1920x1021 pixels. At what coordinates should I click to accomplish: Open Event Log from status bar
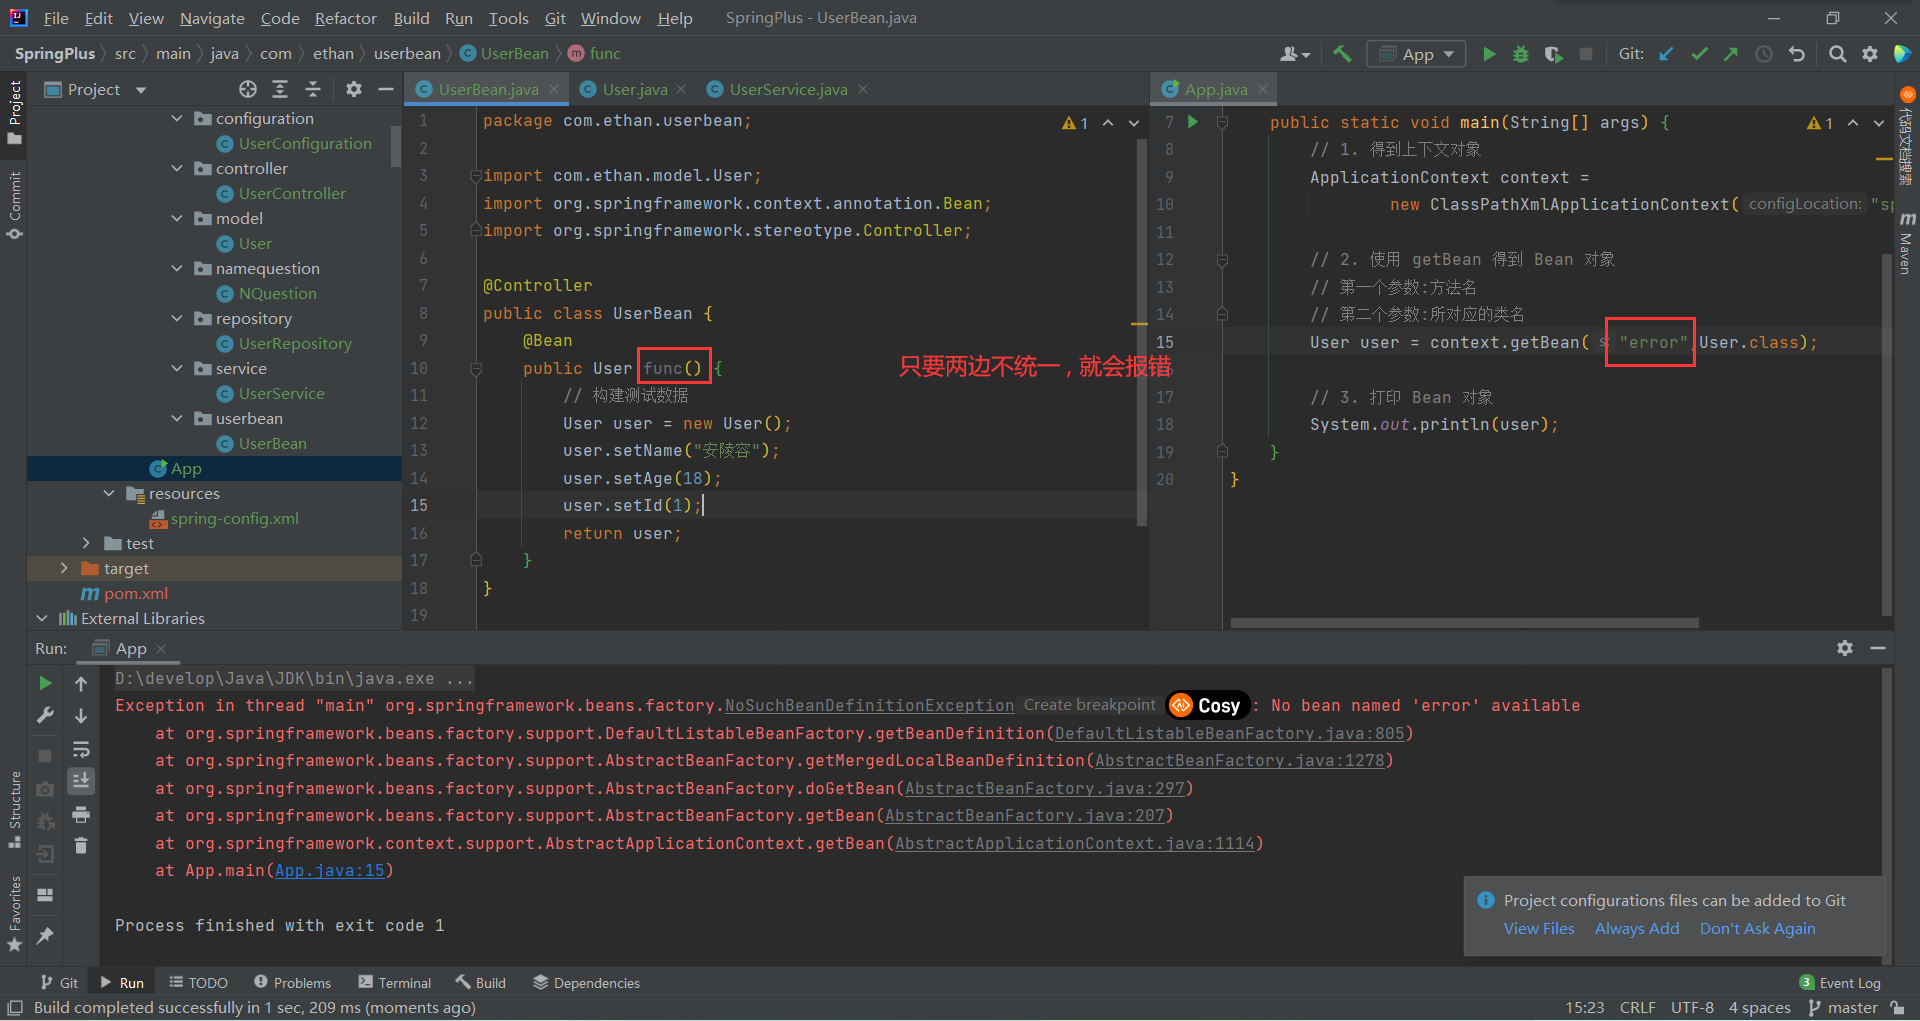click(1840, 983)
